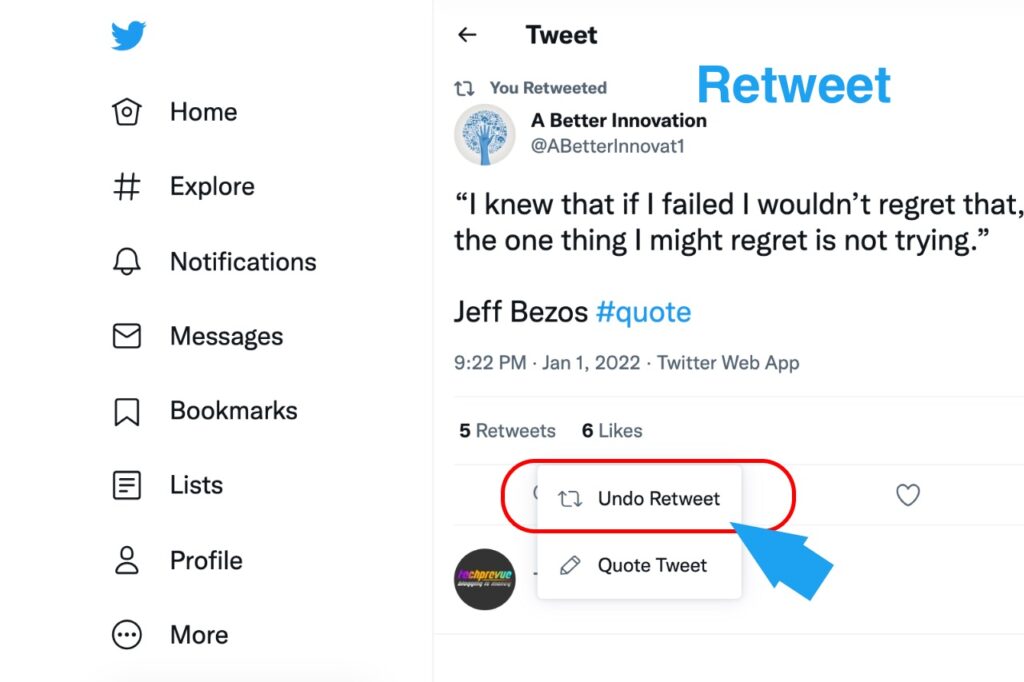Check your Notifications
Viewport: 1024px width, 682px height.
pos(242,262)
